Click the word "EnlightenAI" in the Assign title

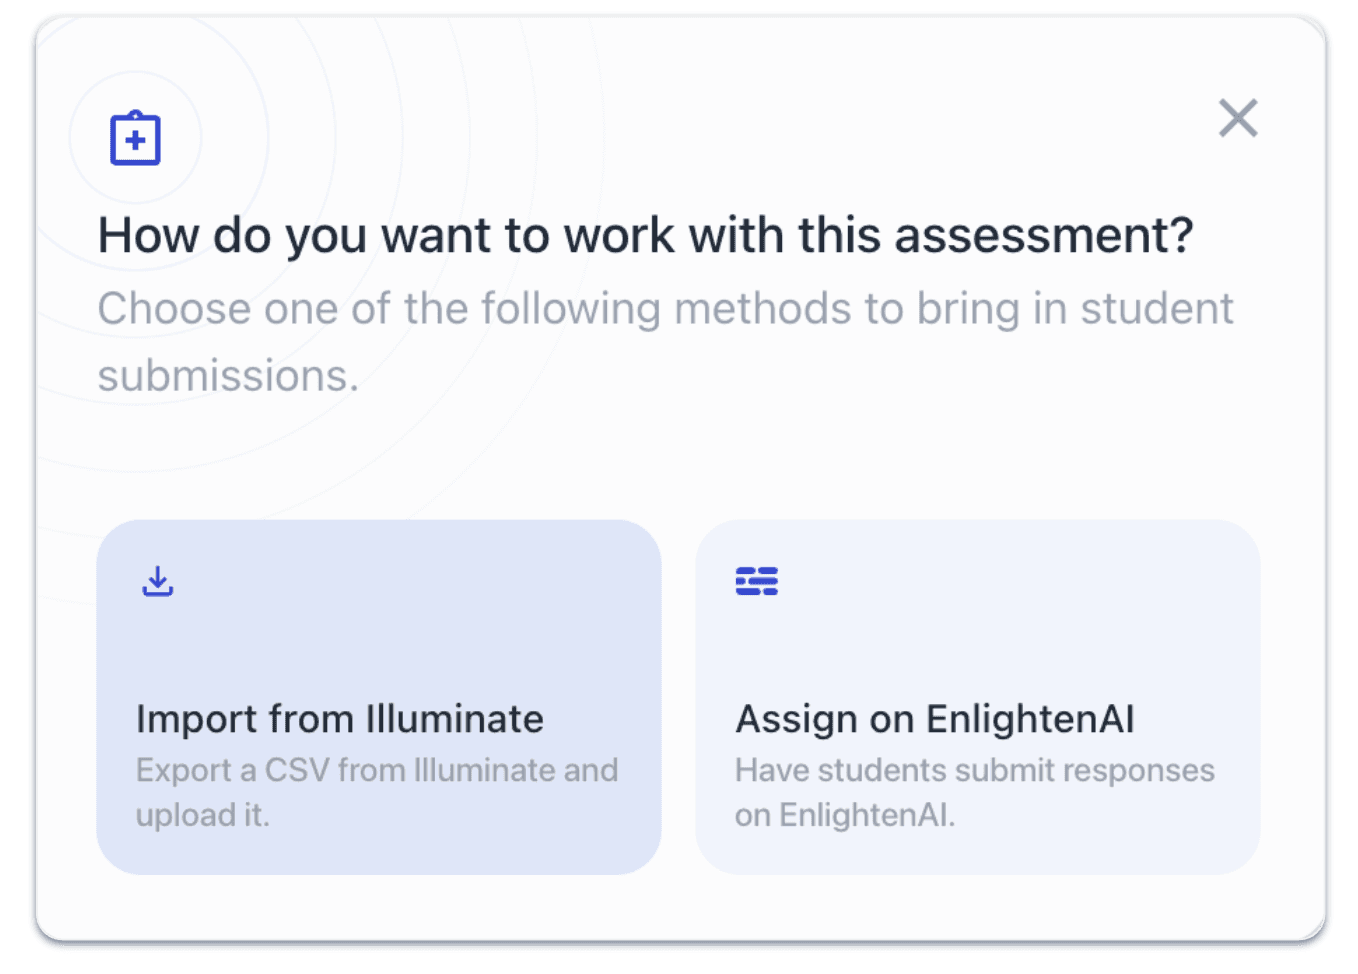[x=1030, y=719]
